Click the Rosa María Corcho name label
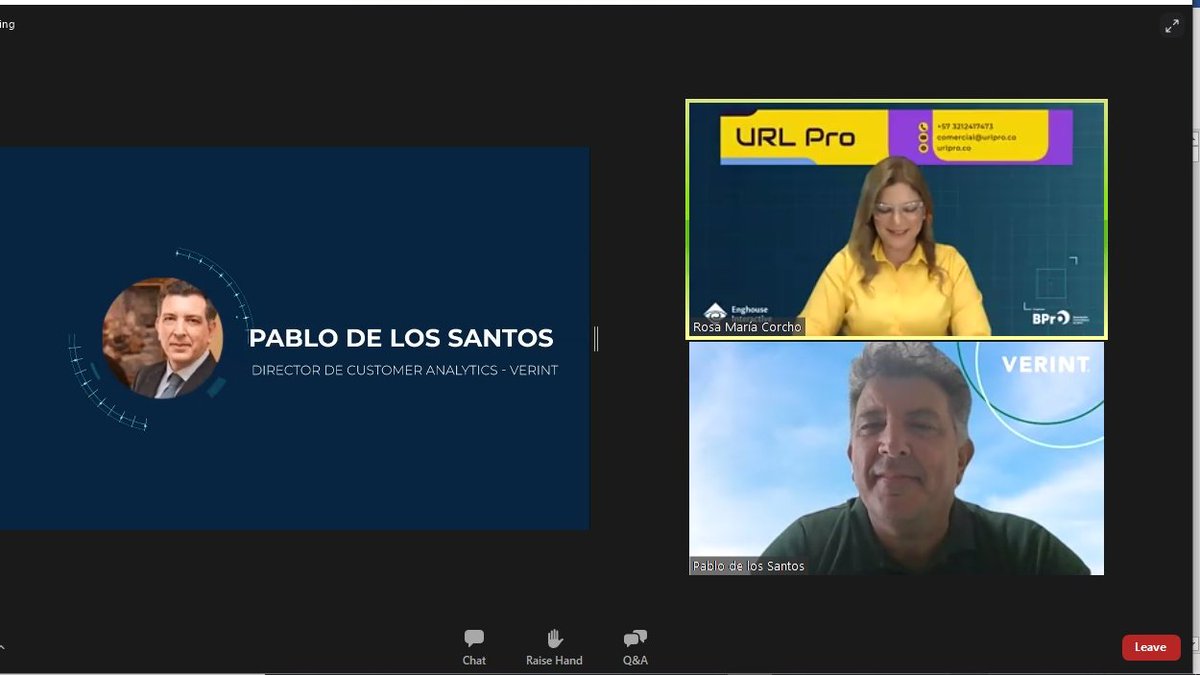 (x=747, y=327)
